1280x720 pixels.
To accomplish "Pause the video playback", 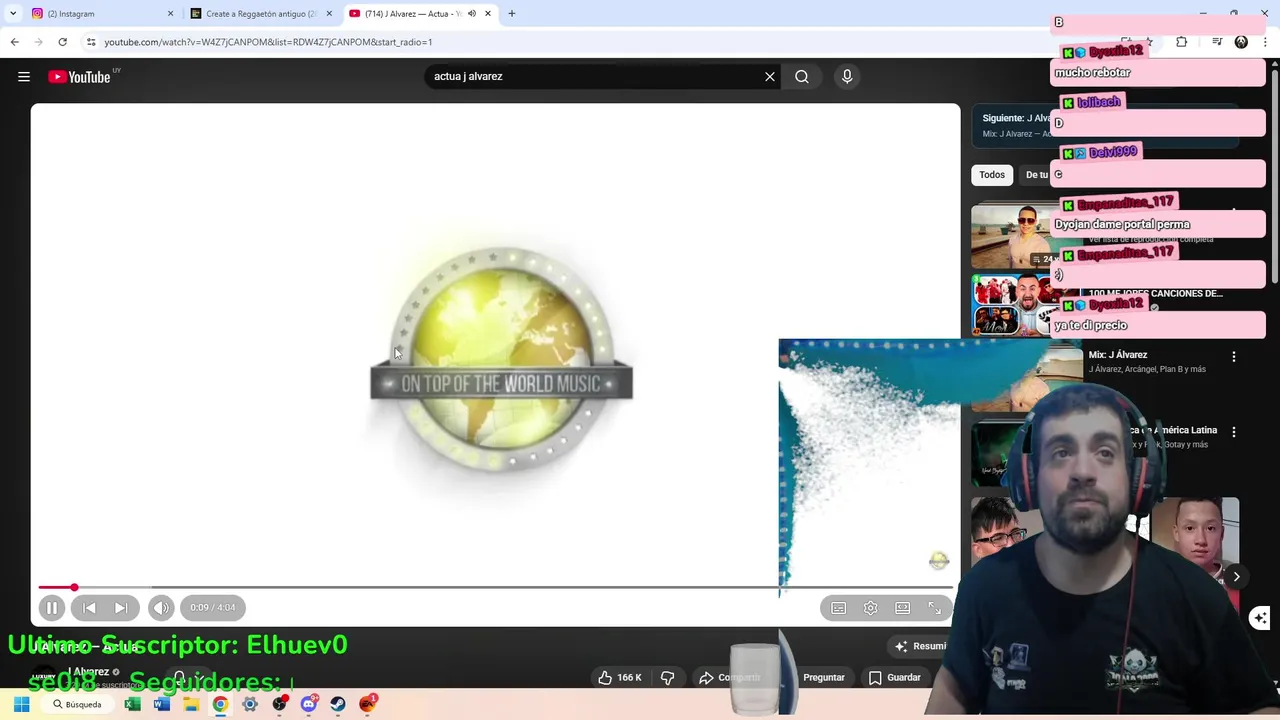I will [x=52, y=607].
